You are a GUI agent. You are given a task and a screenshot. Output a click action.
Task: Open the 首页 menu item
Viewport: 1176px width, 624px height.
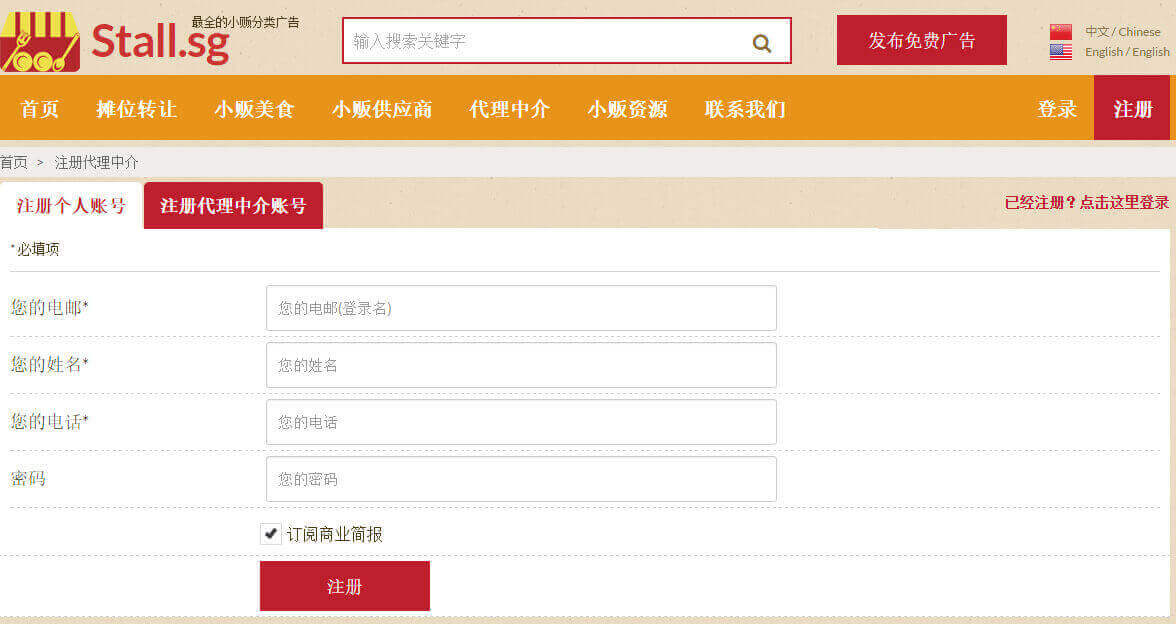coord(40,109)
